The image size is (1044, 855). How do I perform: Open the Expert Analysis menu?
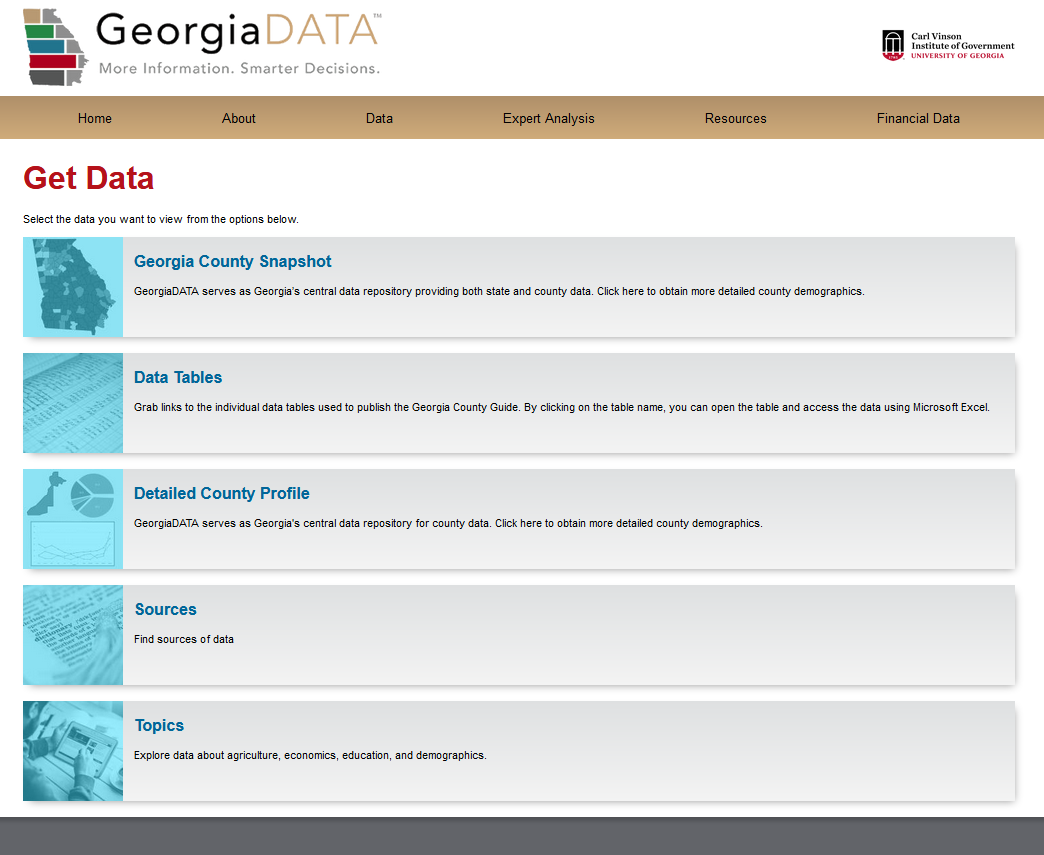click(549, 119)
